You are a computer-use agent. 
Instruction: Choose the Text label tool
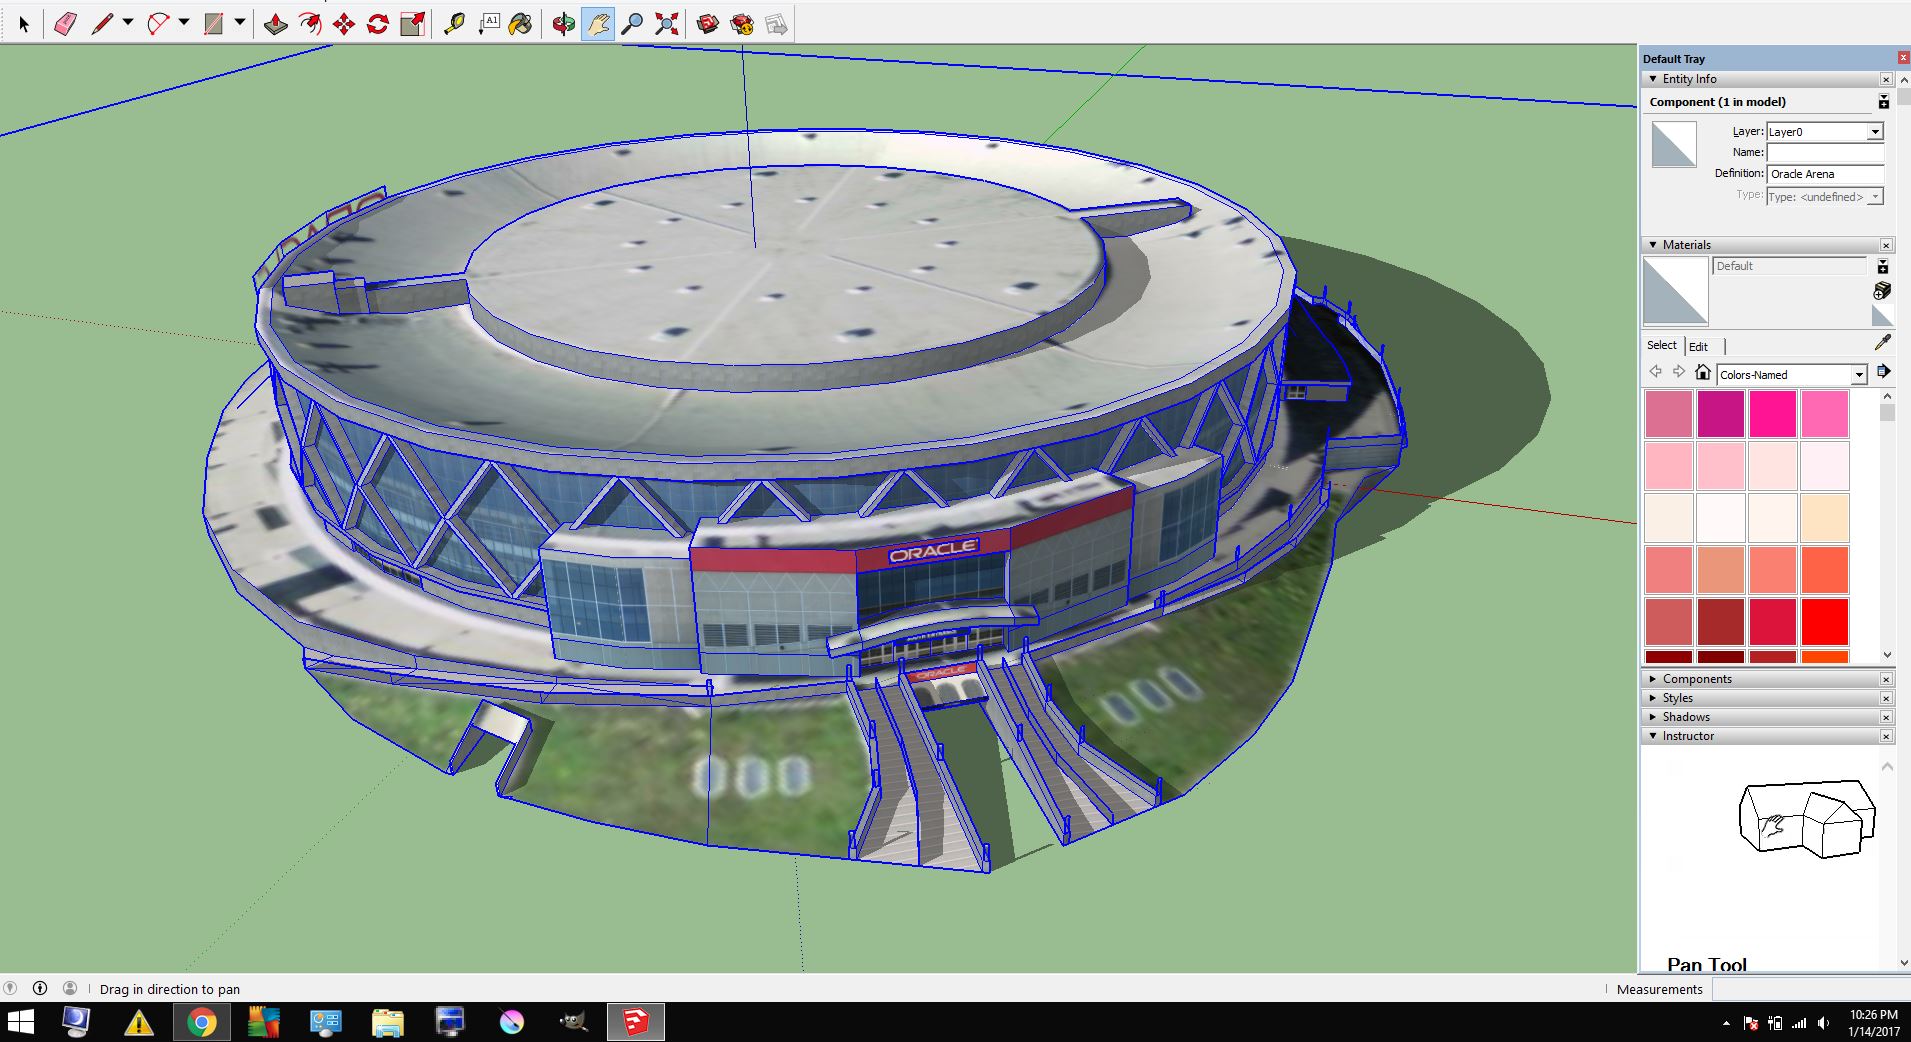489,24
